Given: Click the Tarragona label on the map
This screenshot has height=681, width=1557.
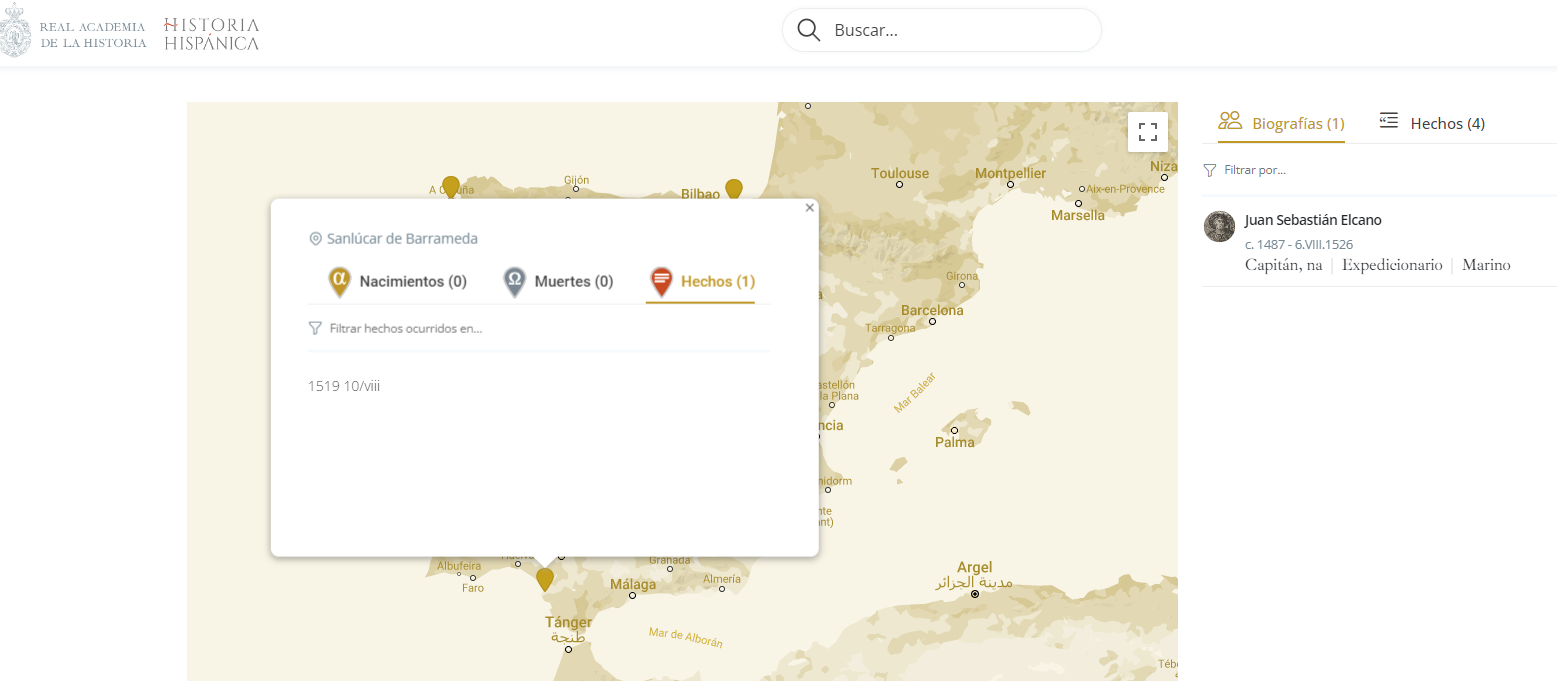Looking at the screenshot, I should (890, 328).
